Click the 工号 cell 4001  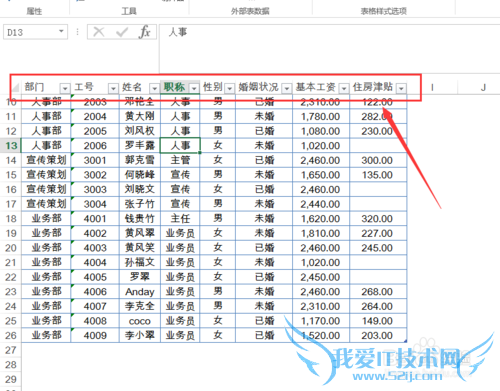coord(95,219)
